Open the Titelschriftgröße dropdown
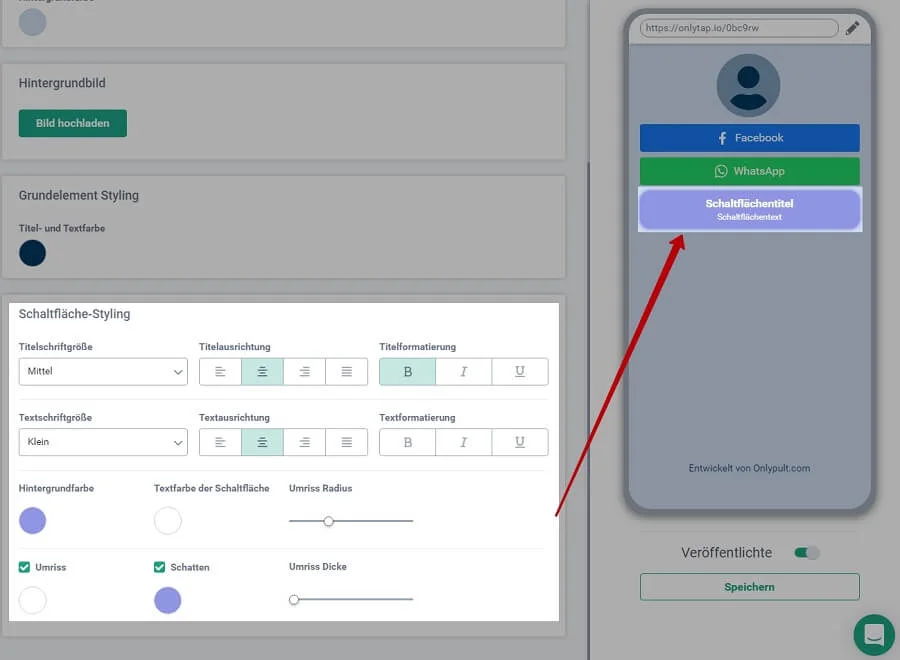The height and width of the screenshot is (660, 900). pos(103,372)
